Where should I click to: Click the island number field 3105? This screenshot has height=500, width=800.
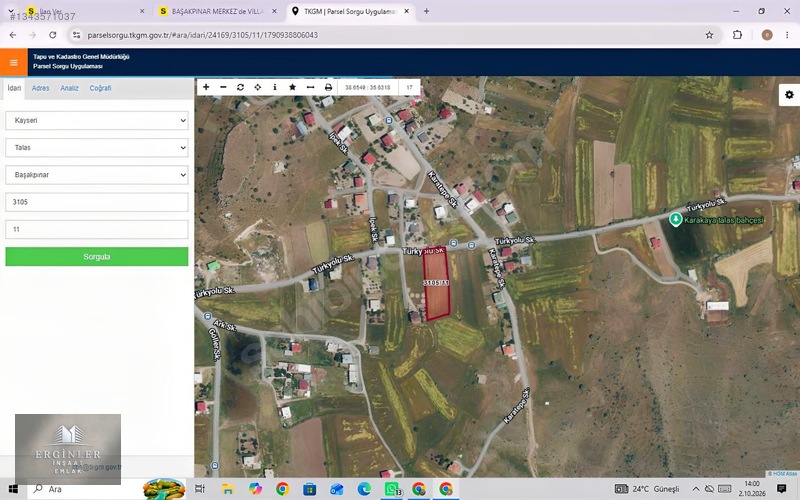[x=97, y=202]
